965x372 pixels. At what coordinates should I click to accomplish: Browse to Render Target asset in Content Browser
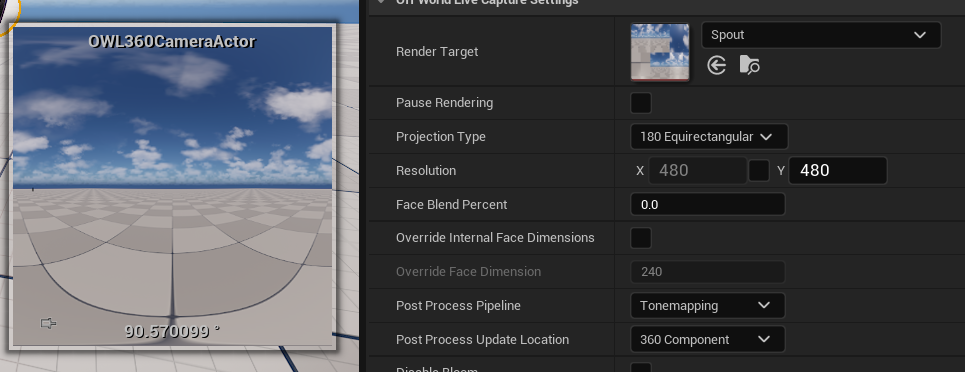(x=749, y=65)
